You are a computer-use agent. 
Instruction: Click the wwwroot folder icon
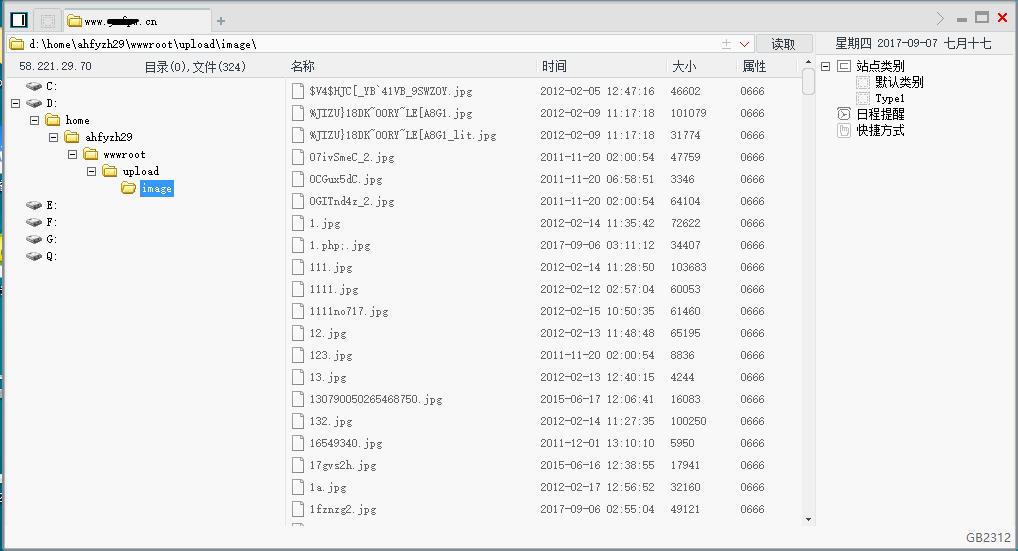coord(91,154)
